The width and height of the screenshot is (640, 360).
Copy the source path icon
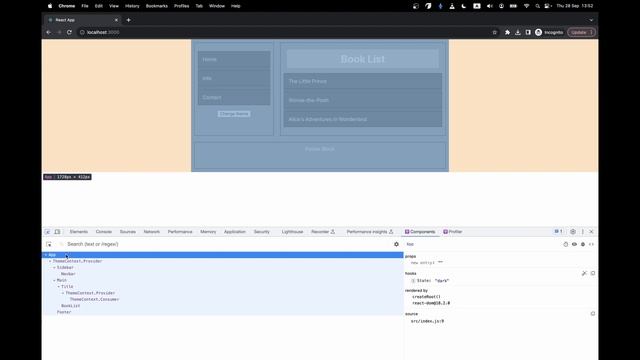pos(593,313)
